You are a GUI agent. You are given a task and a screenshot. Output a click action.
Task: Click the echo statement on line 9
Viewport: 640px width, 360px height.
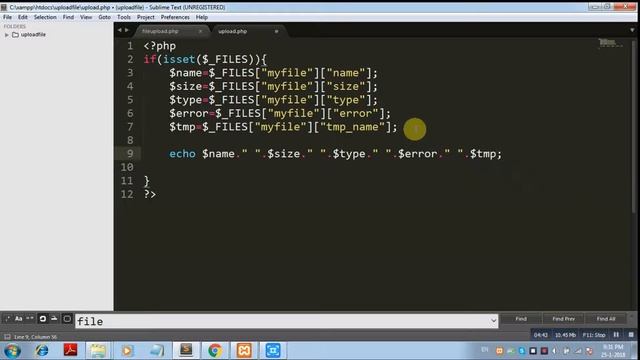tap(336, 154)
